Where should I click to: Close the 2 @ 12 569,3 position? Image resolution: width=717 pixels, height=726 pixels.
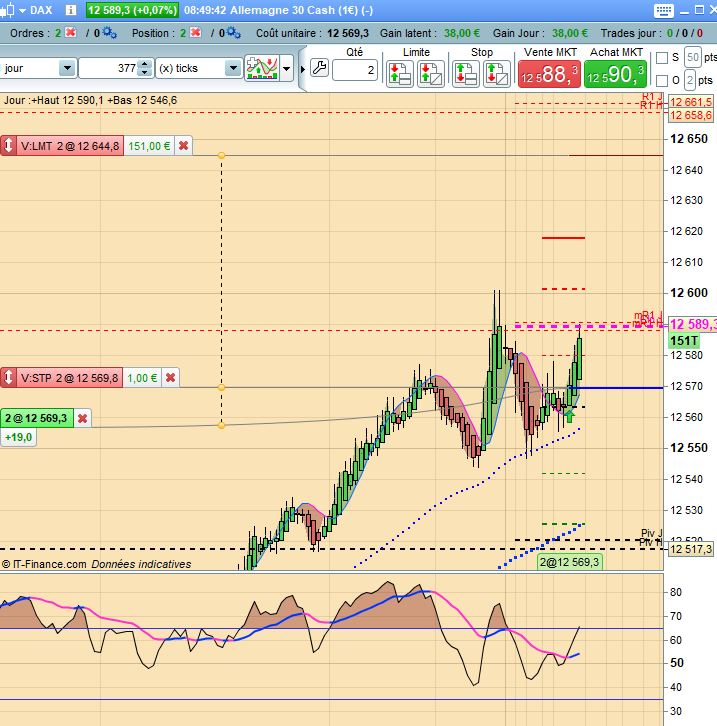(x=82, y=418)
